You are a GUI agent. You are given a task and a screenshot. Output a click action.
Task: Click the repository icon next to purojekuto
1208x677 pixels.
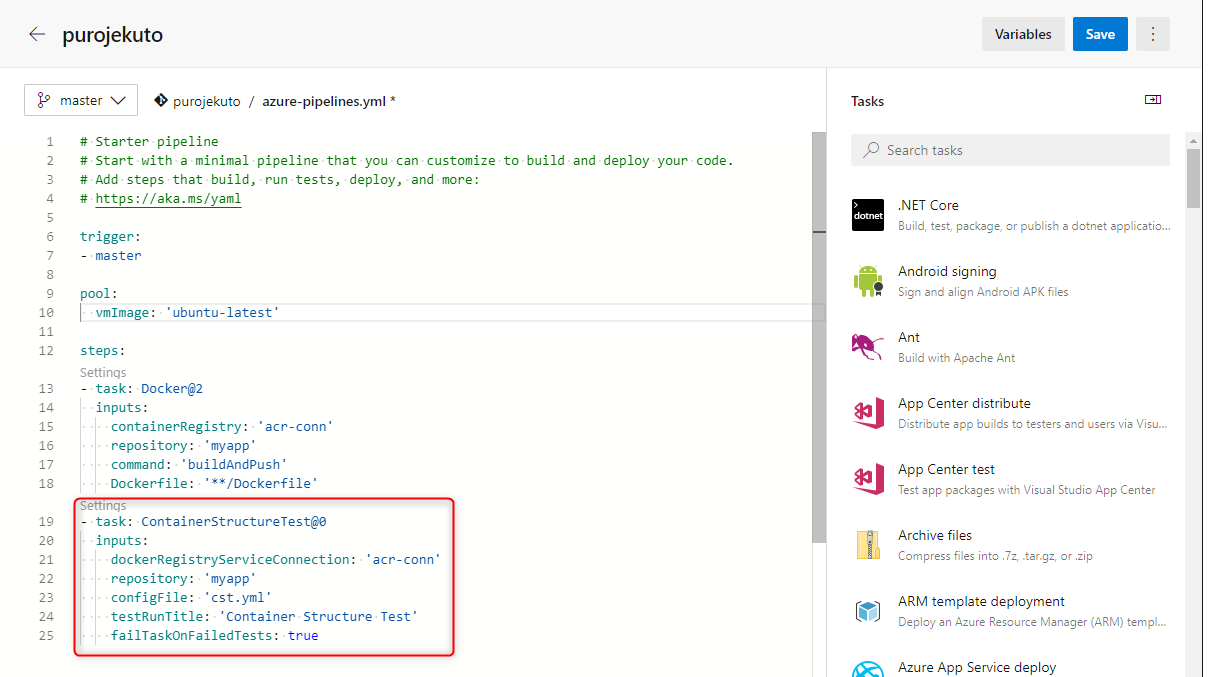click(x=160, y=101)
